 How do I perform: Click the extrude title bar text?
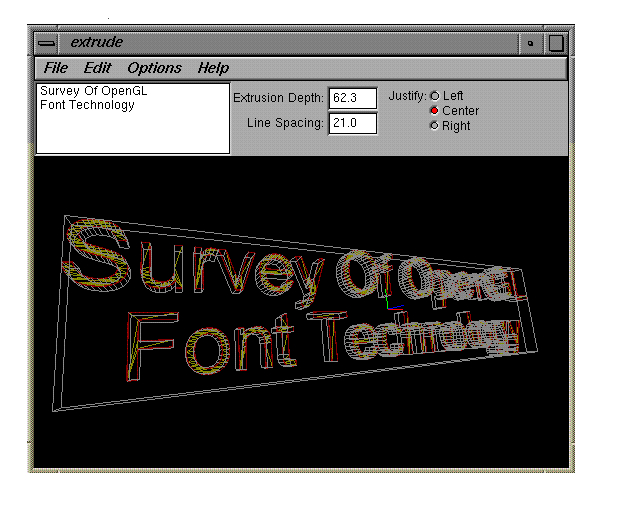(96, 42)
